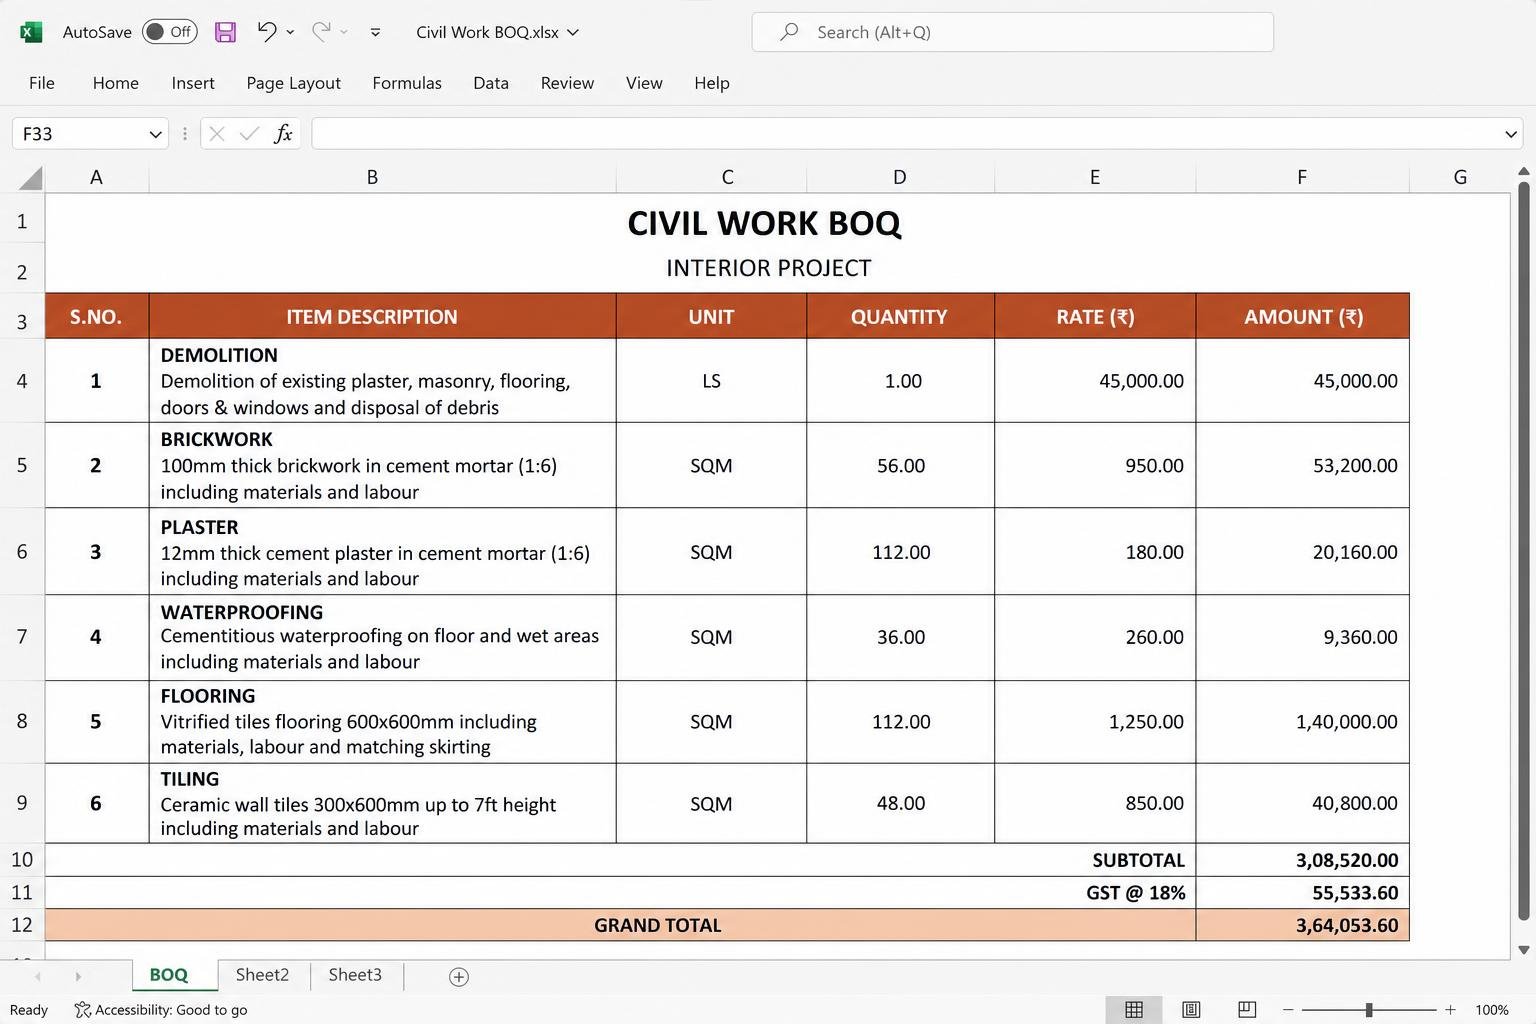Toggle AutoSave on

click(169, 32)
